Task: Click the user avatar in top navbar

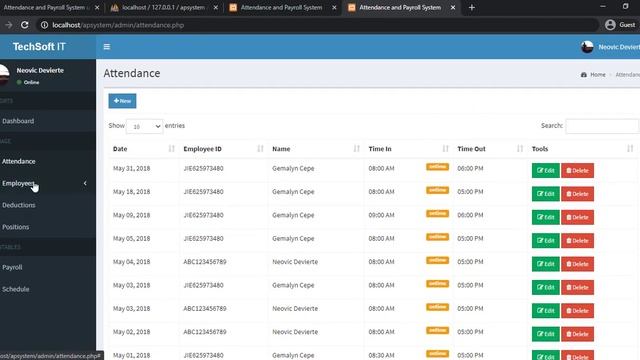Action: point(587,47)
